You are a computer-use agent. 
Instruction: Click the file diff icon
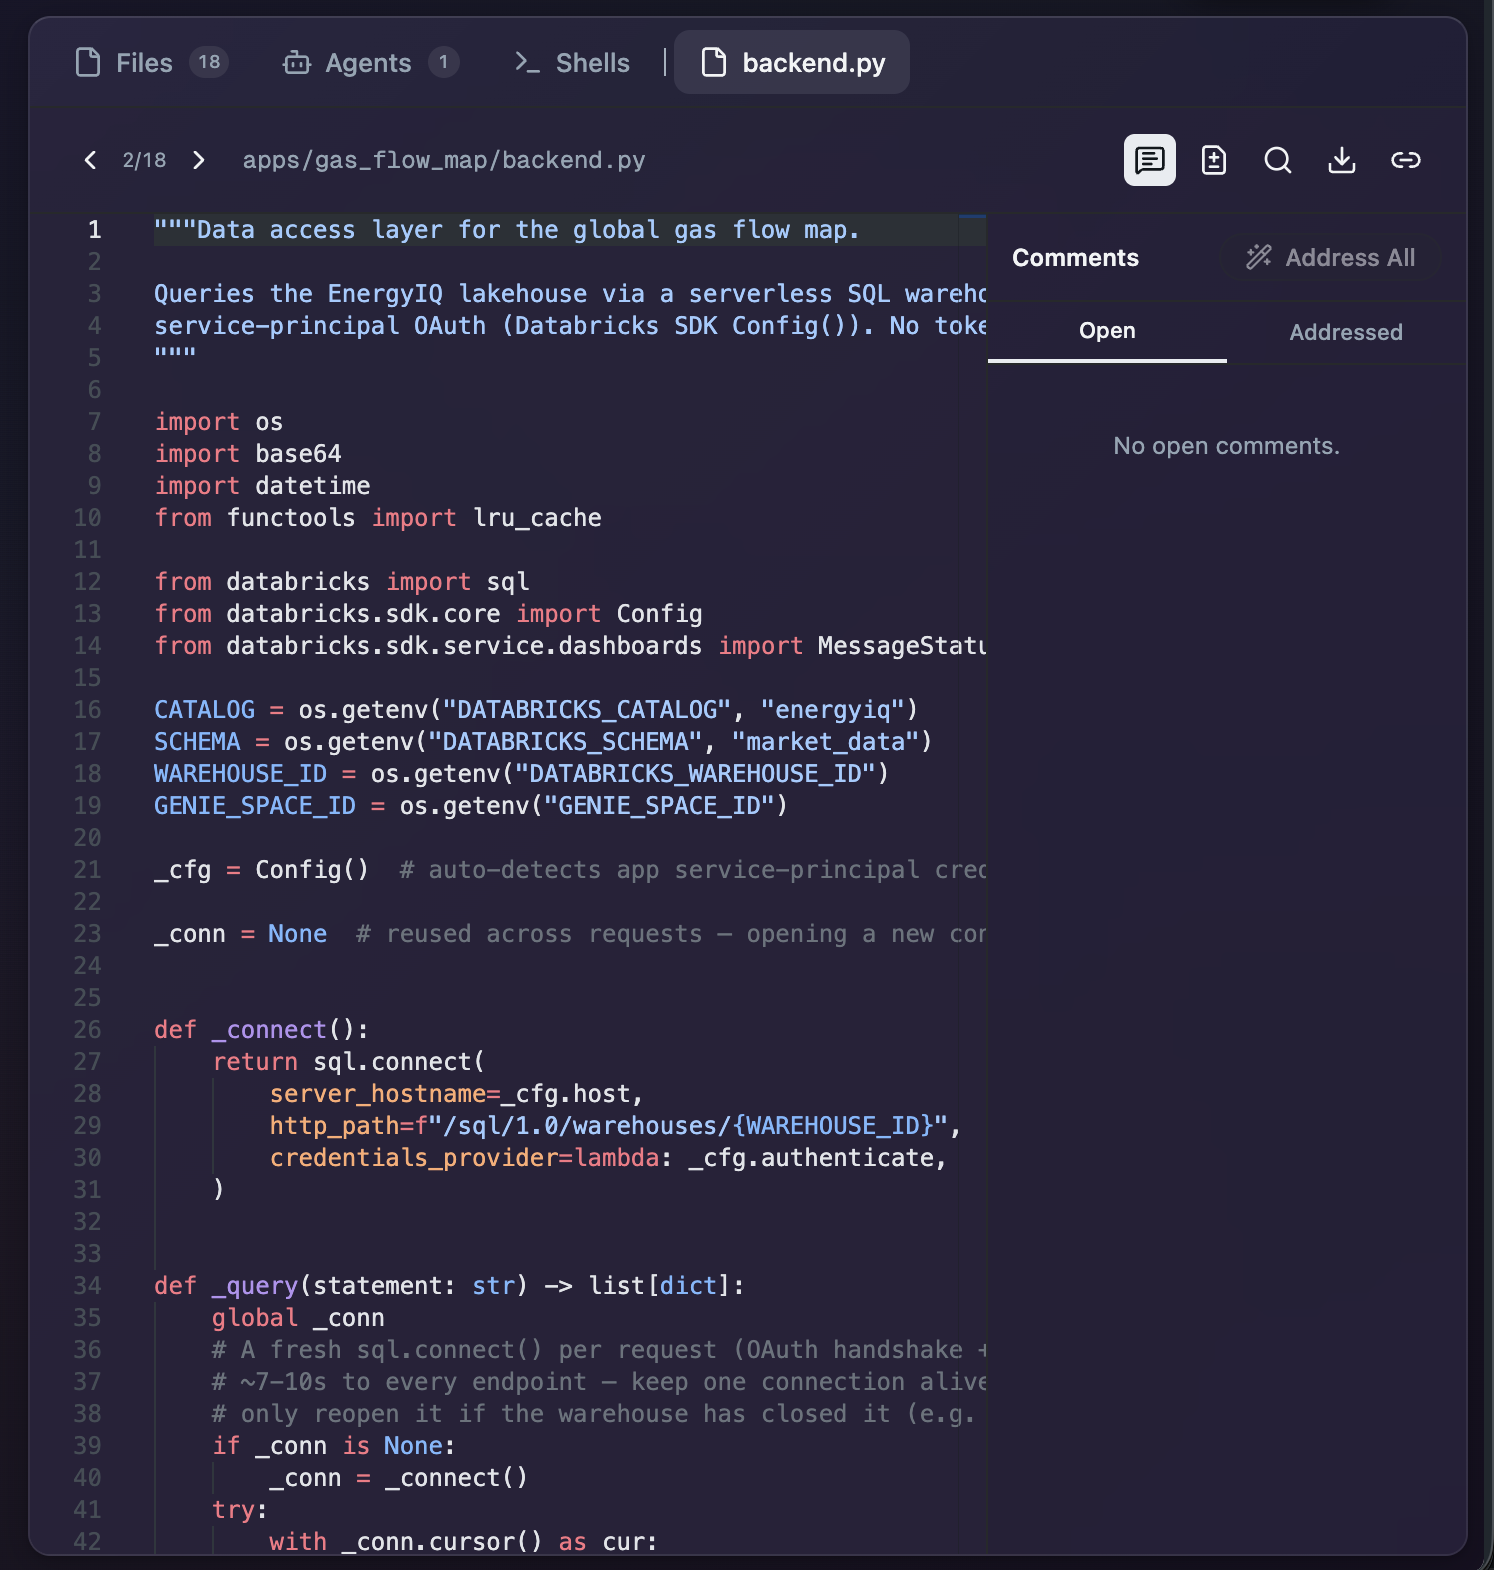(1214, 160)
